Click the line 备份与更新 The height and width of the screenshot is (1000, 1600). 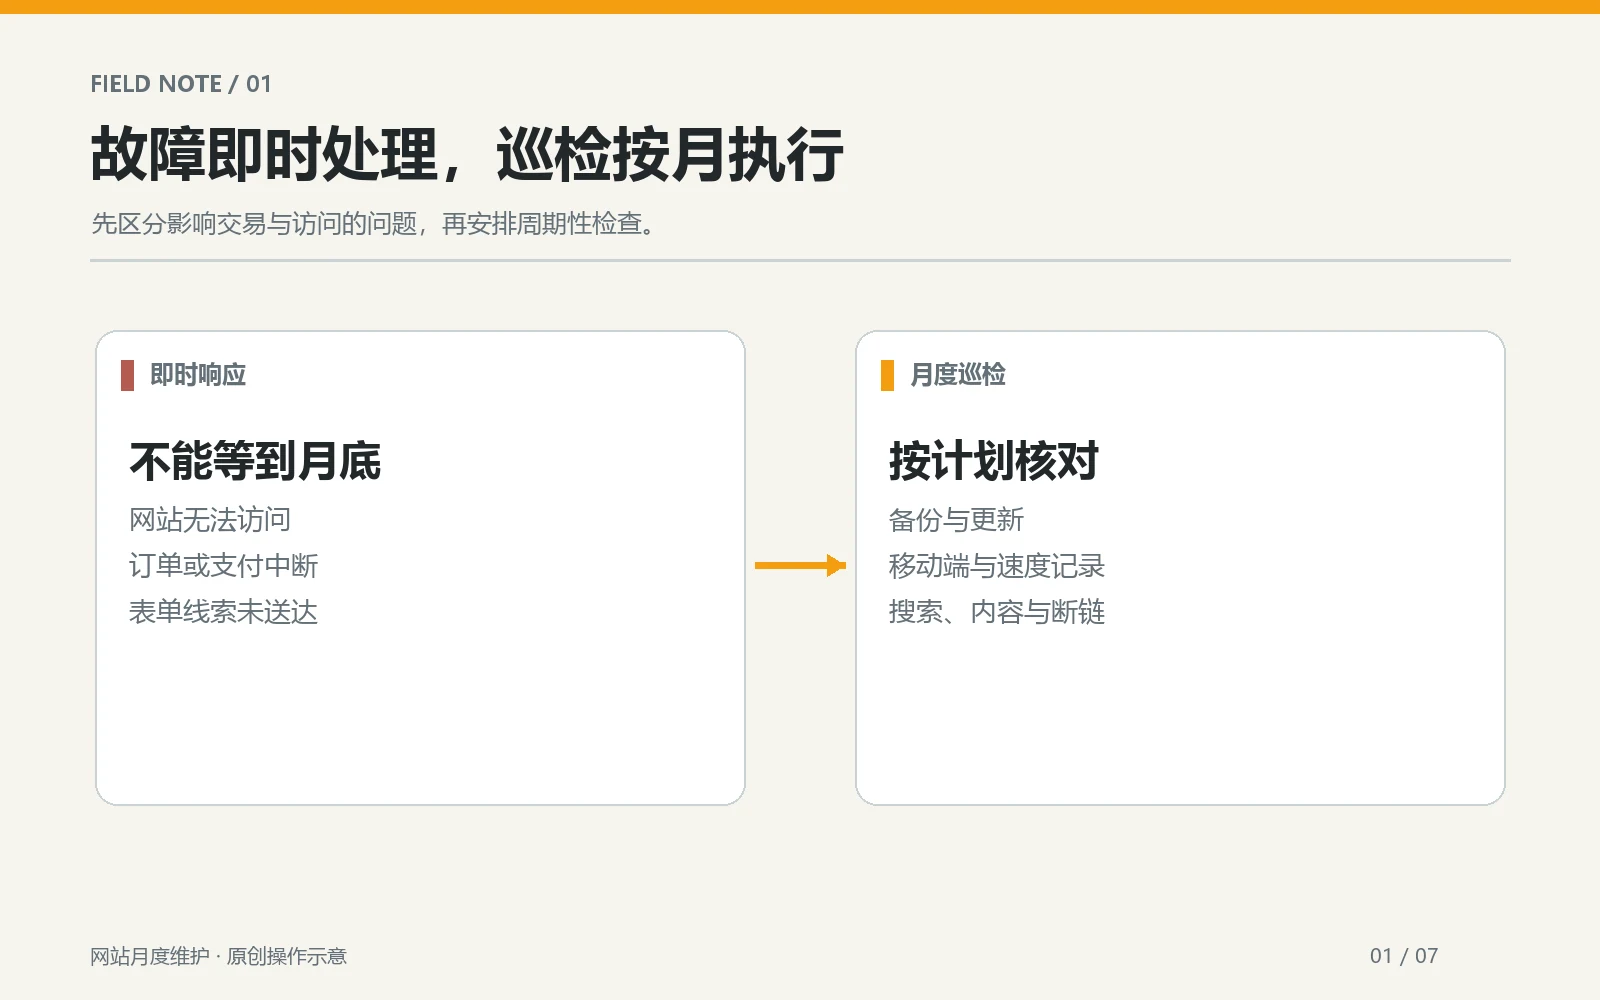click(x=957, y=520)
